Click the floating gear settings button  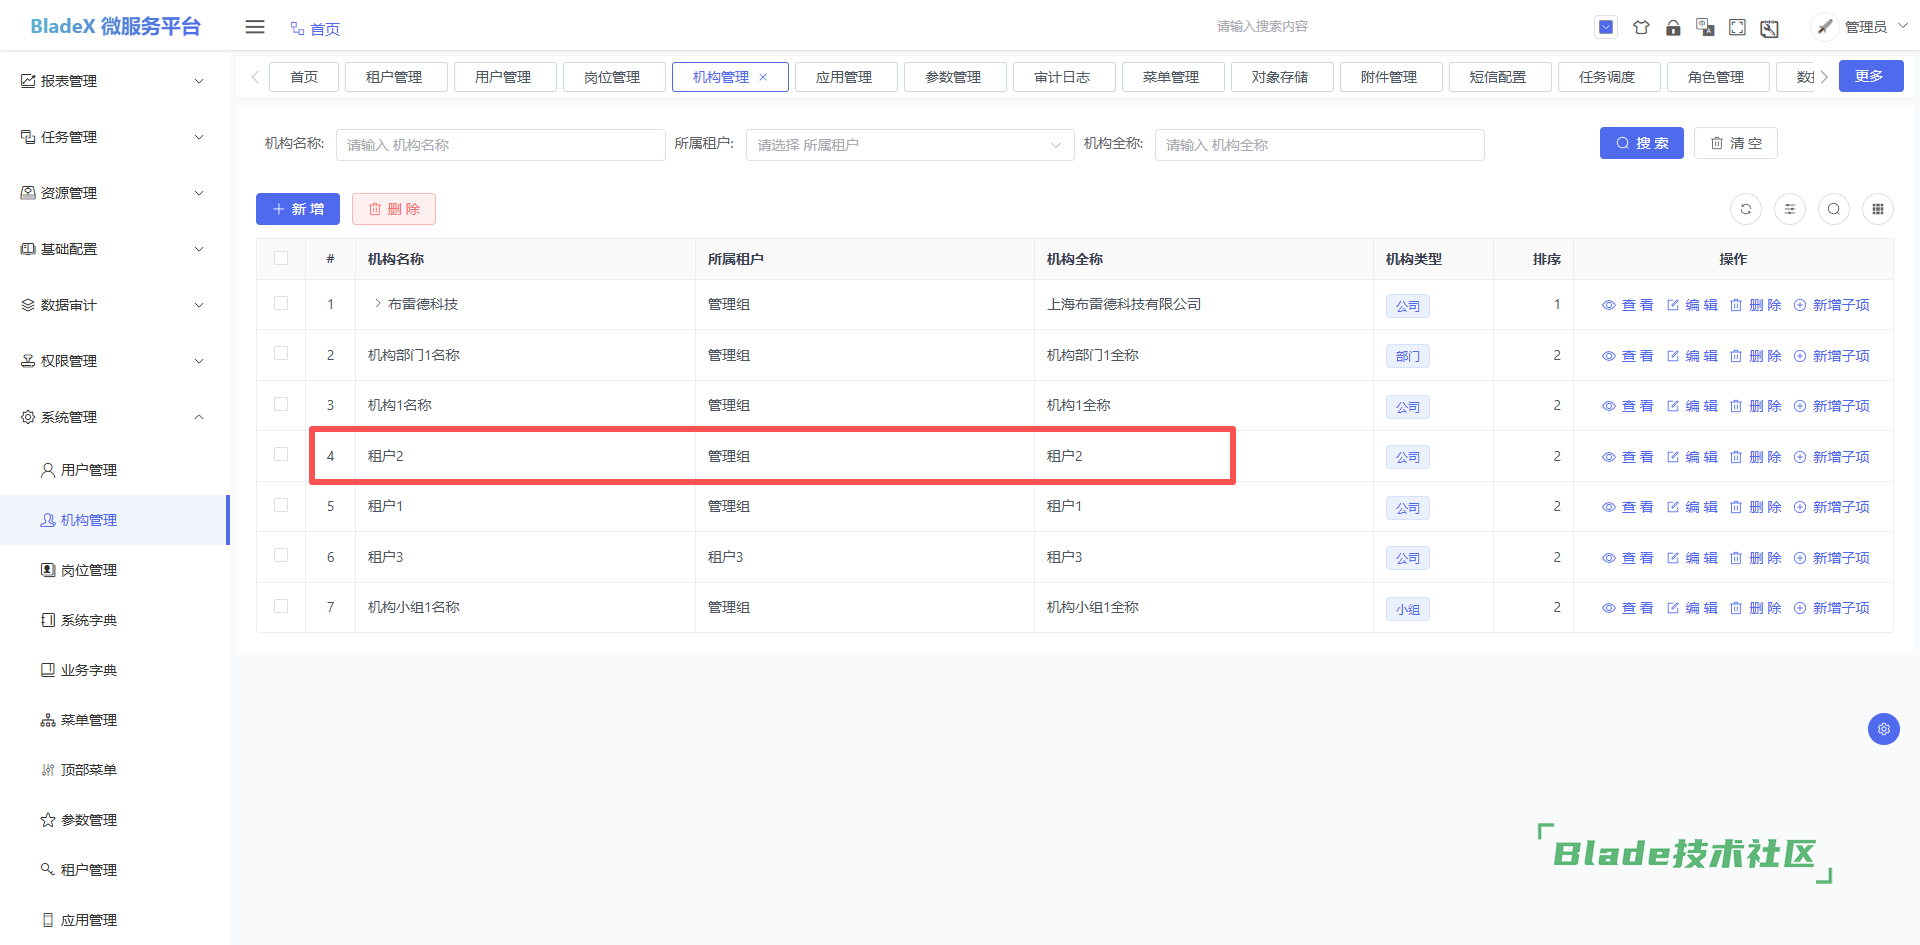coord(1884,729)
